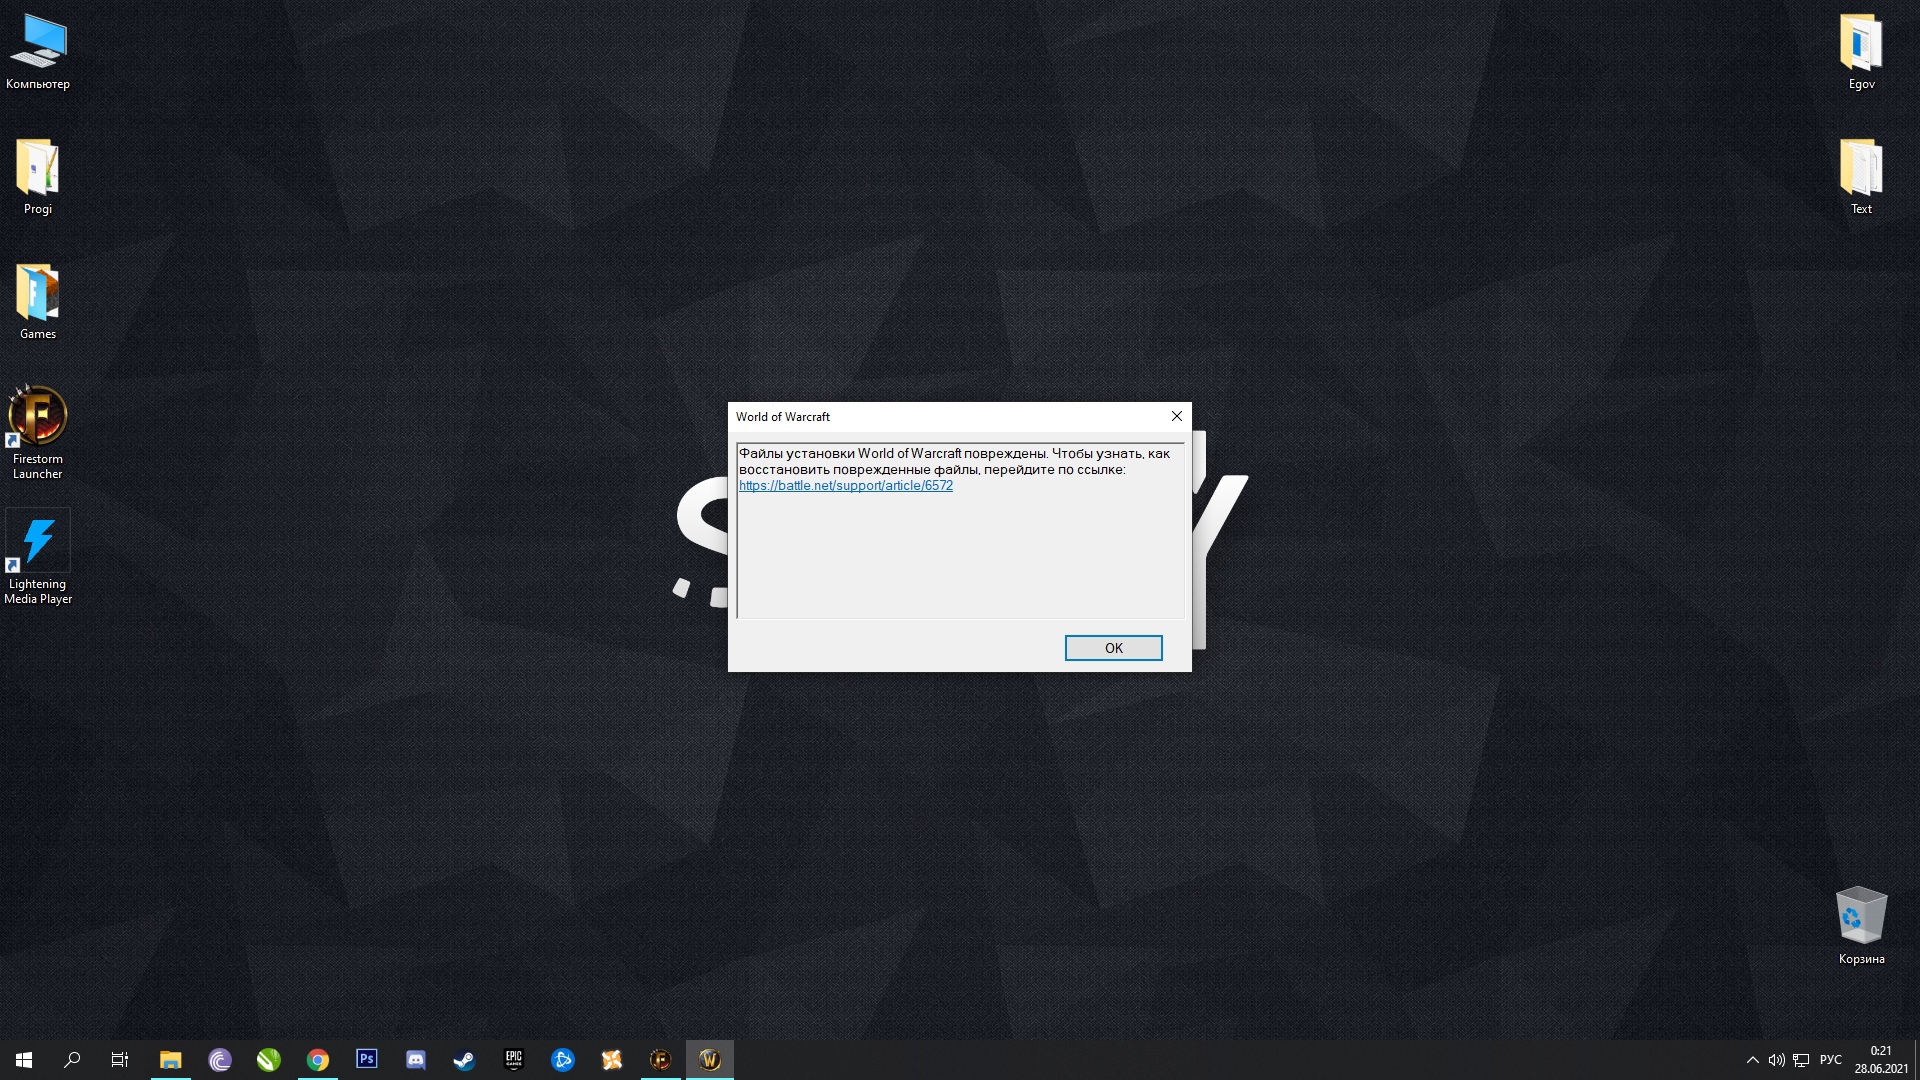Open Discord from taskbar

415,1059
